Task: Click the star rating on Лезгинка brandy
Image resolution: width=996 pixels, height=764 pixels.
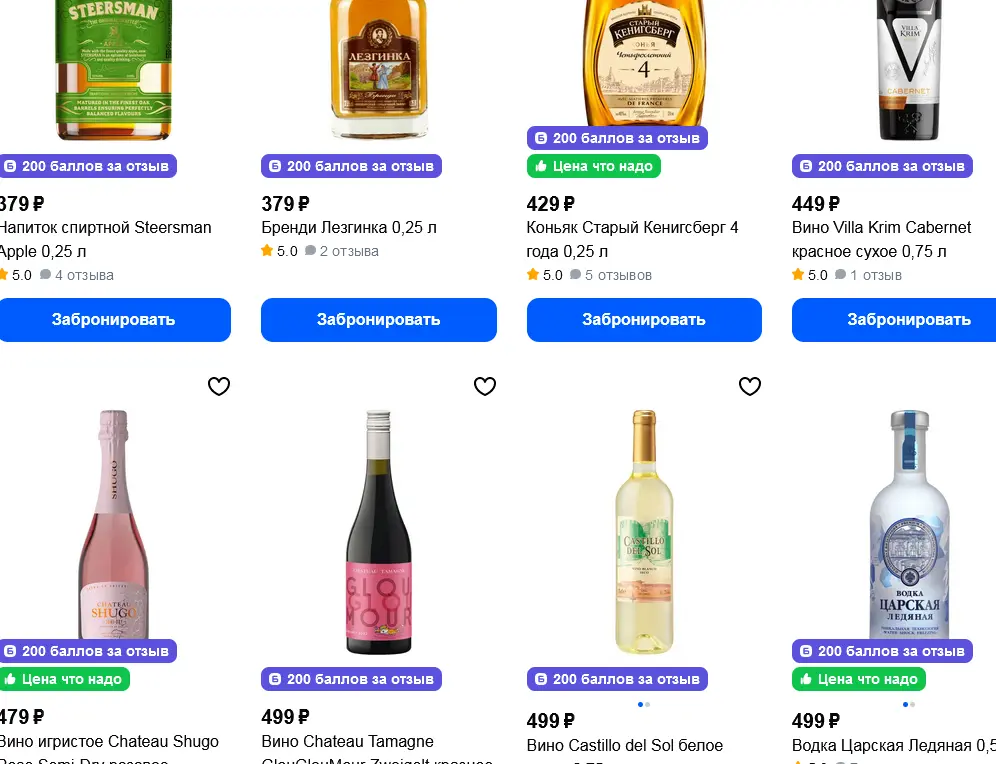Action: [267, 251]
